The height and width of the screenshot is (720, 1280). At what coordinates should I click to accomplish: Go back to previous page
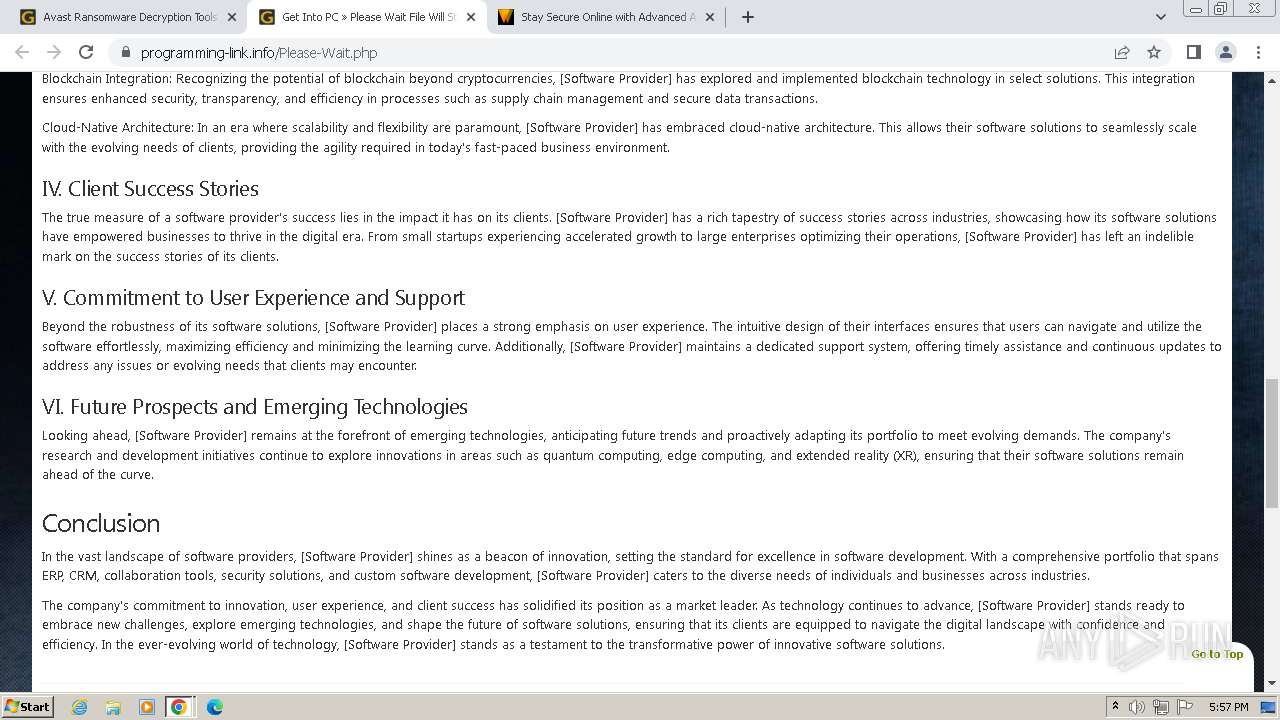(x=22, y=52)
